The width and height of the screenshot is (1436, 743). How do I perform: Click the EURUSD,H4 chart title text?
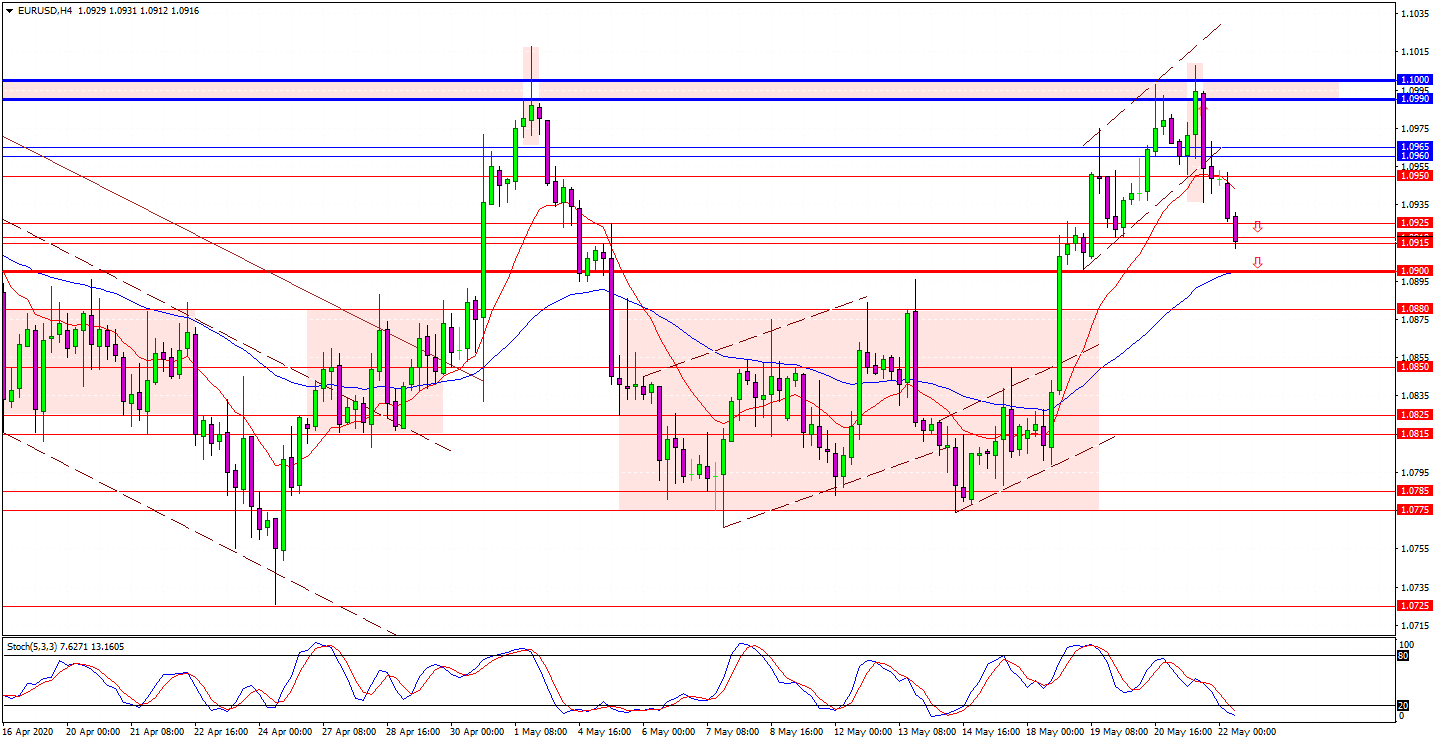point(44,10)
